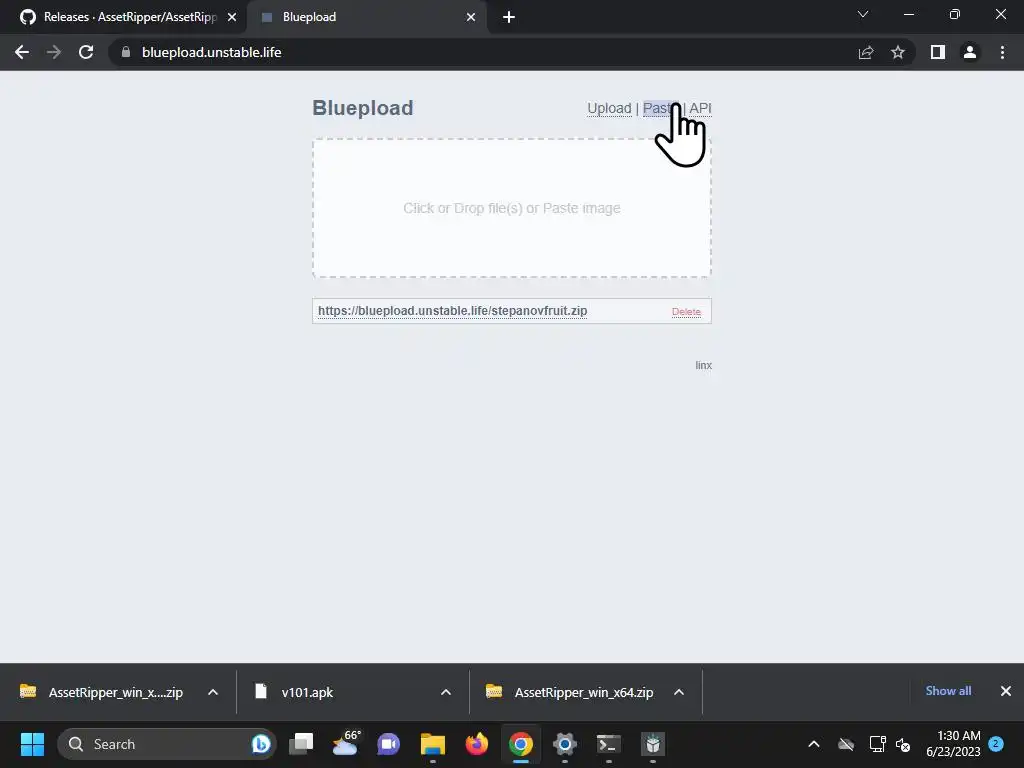This screenshot has width=1024, height=768.
Task: Open the box-shaped app on taskbar
Action: pyautogui.click(x=653, y=744)
